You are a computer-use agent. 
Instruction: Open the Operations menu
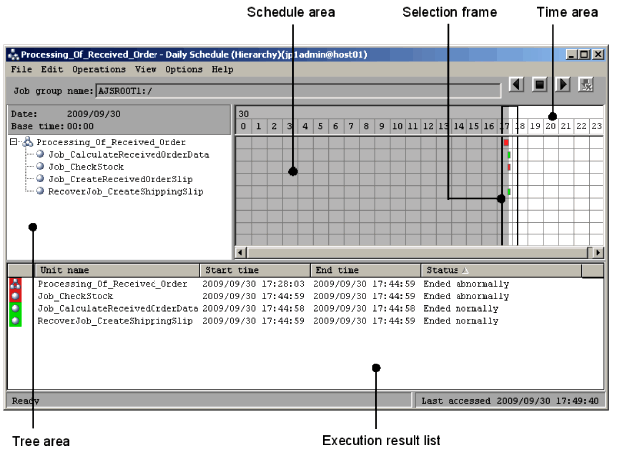point(99,69)
